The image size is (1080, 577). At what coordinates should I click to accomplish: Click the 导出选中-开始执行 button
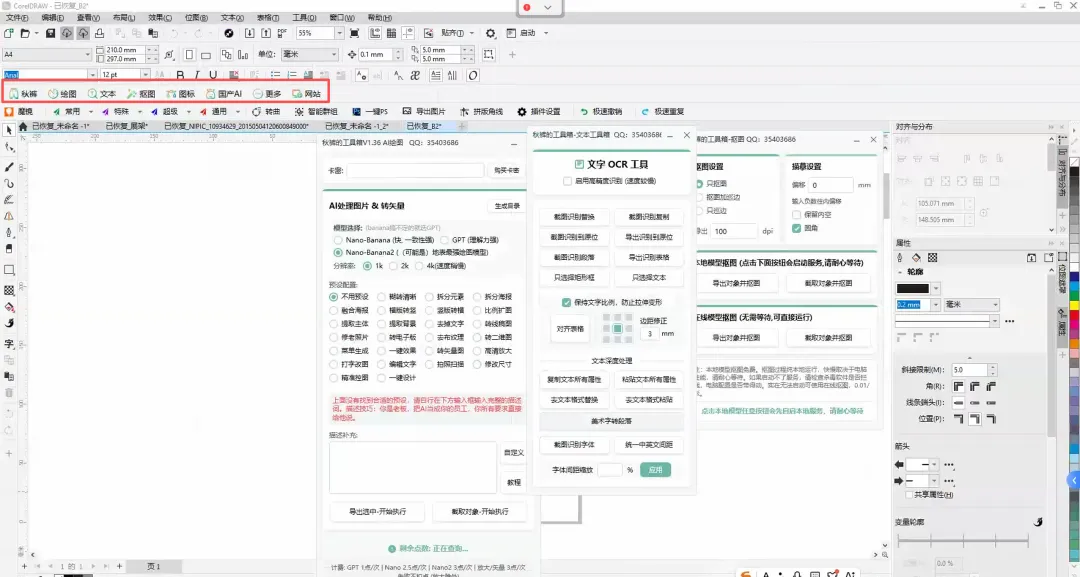[377, 512]
